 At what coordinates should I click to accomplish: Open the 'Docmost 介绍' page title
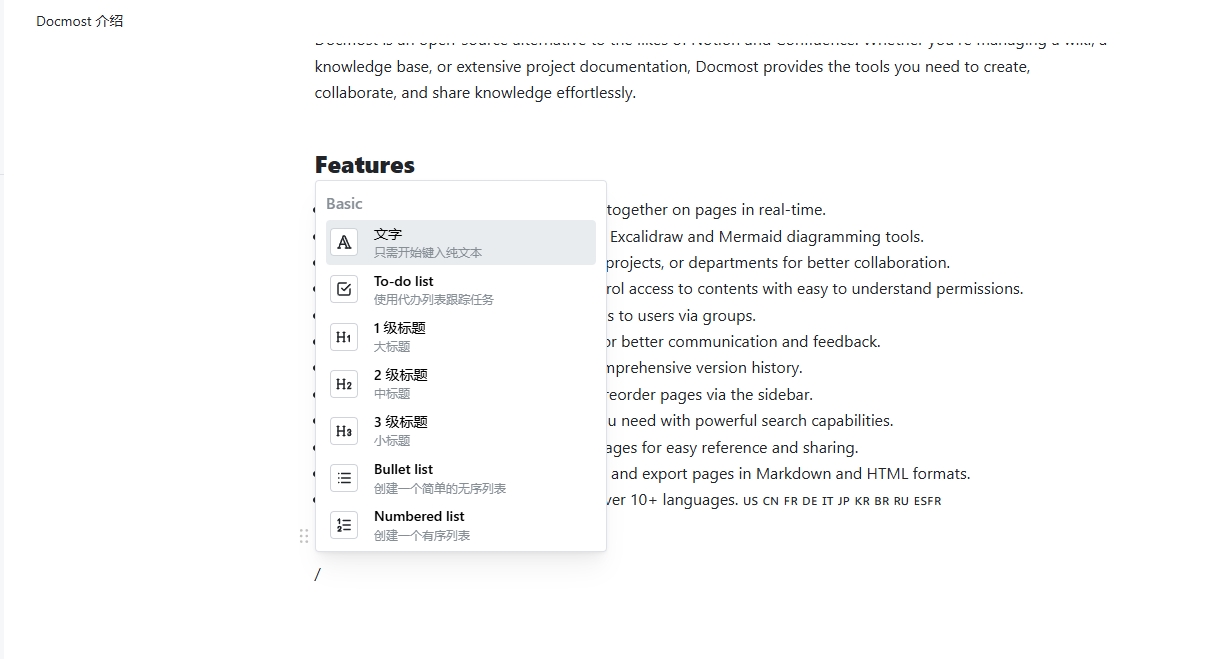point(80,21)
